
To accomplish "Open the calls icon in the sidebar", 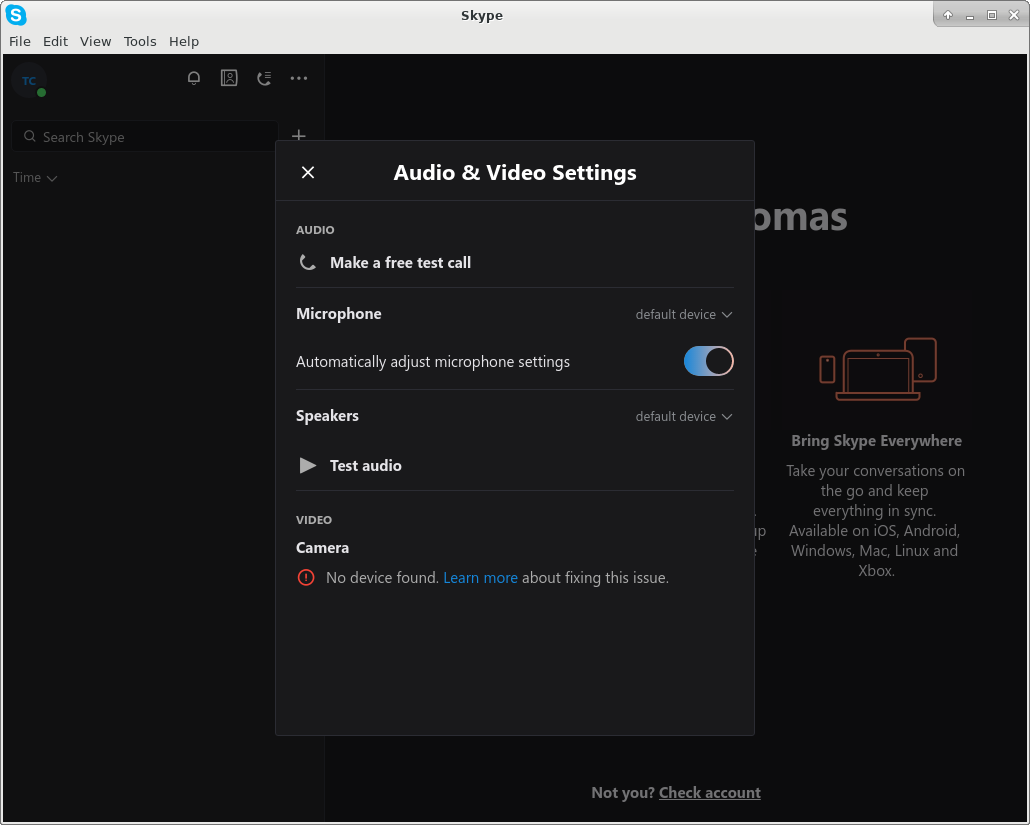I will (264, 78).
